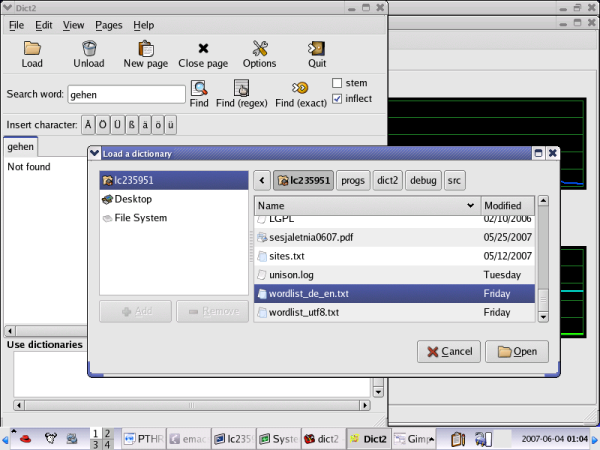Uncheck the inflect checkbox
This screenshot has width=600, height=450.
click(337, 99)
